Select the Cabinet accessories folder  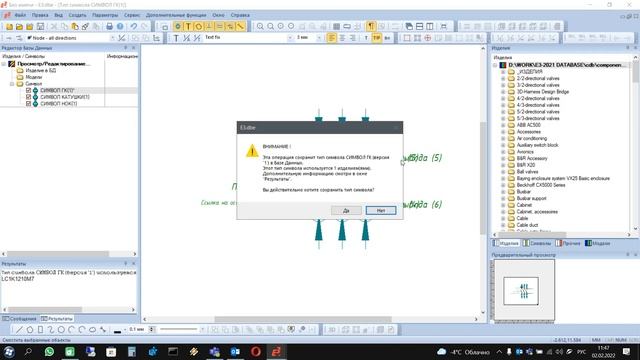tap(537, 211)
